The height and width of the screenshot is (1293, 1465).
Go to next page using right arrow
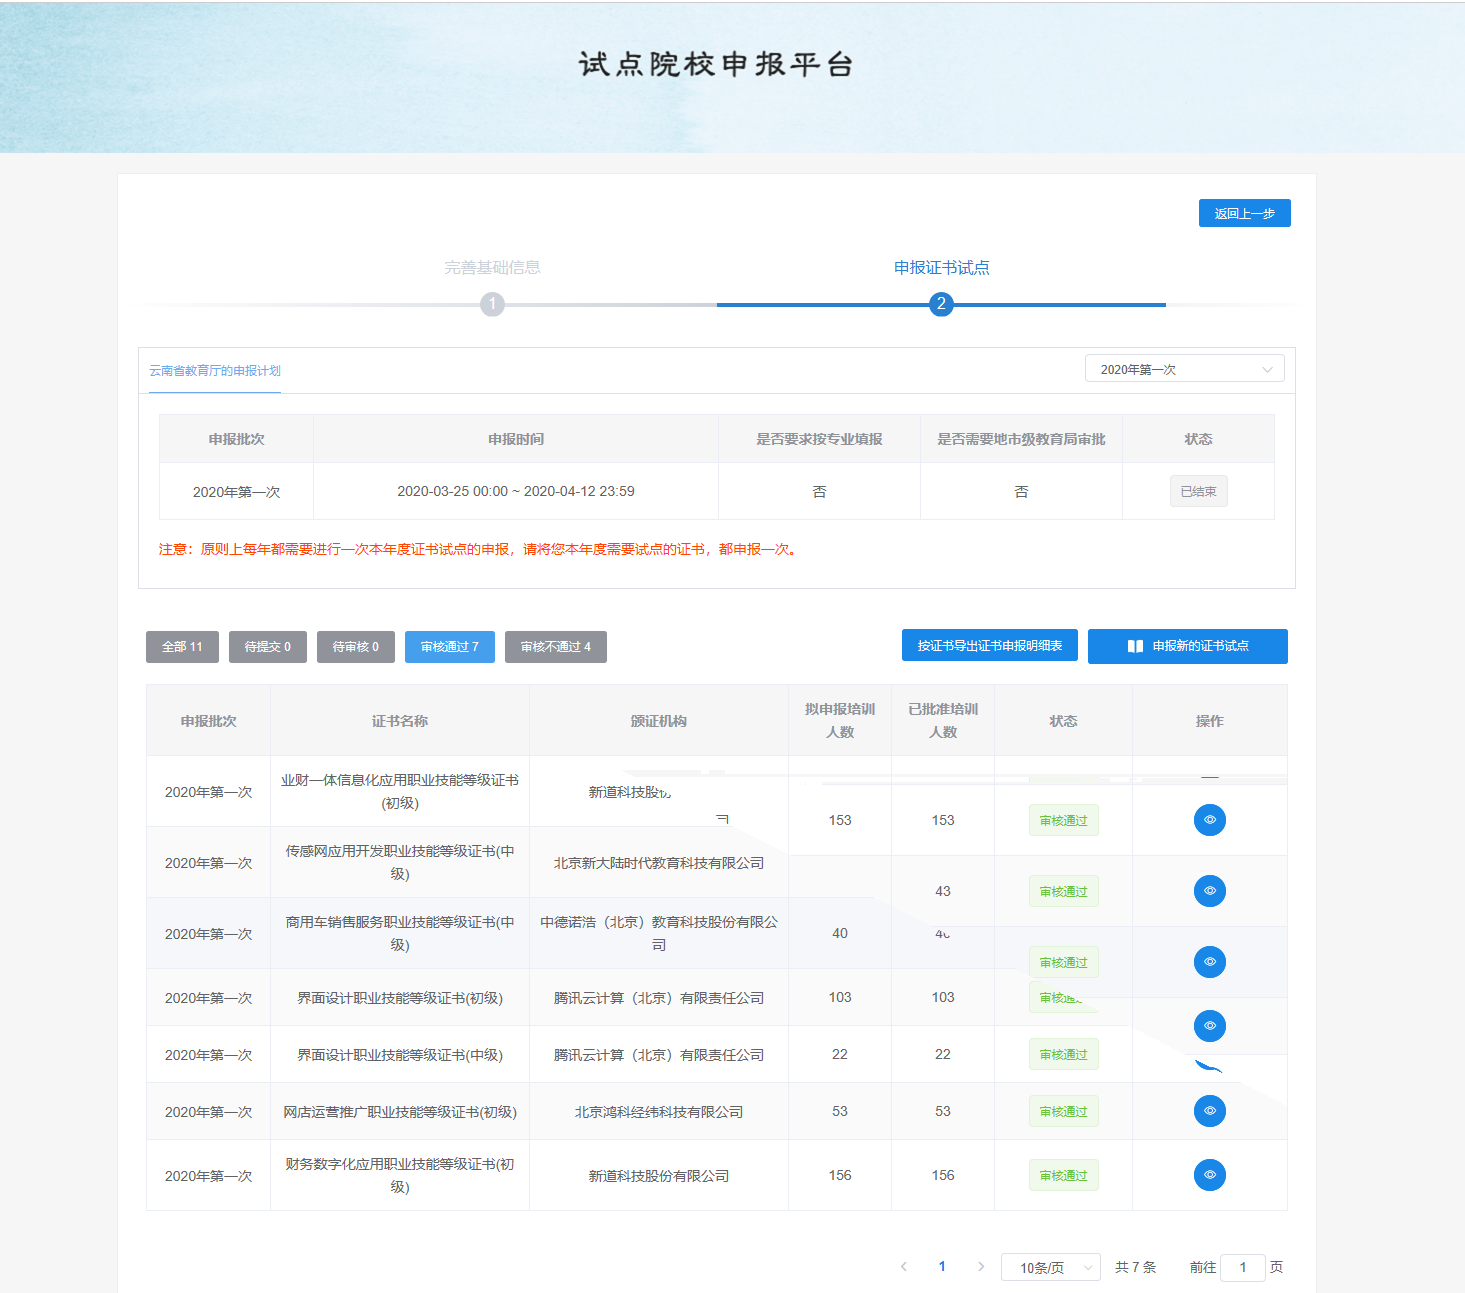tap(981, 1267)
